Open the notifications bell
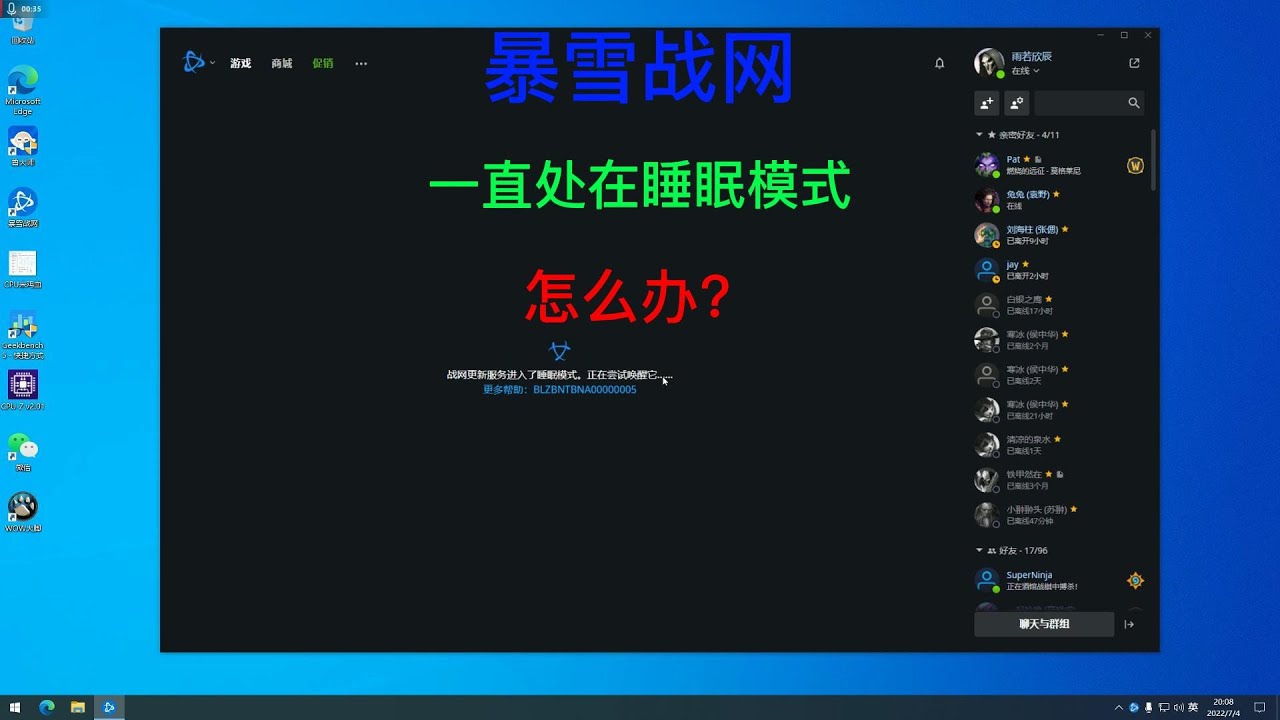Screen dimensions: 1280x720 pos(939,63)
